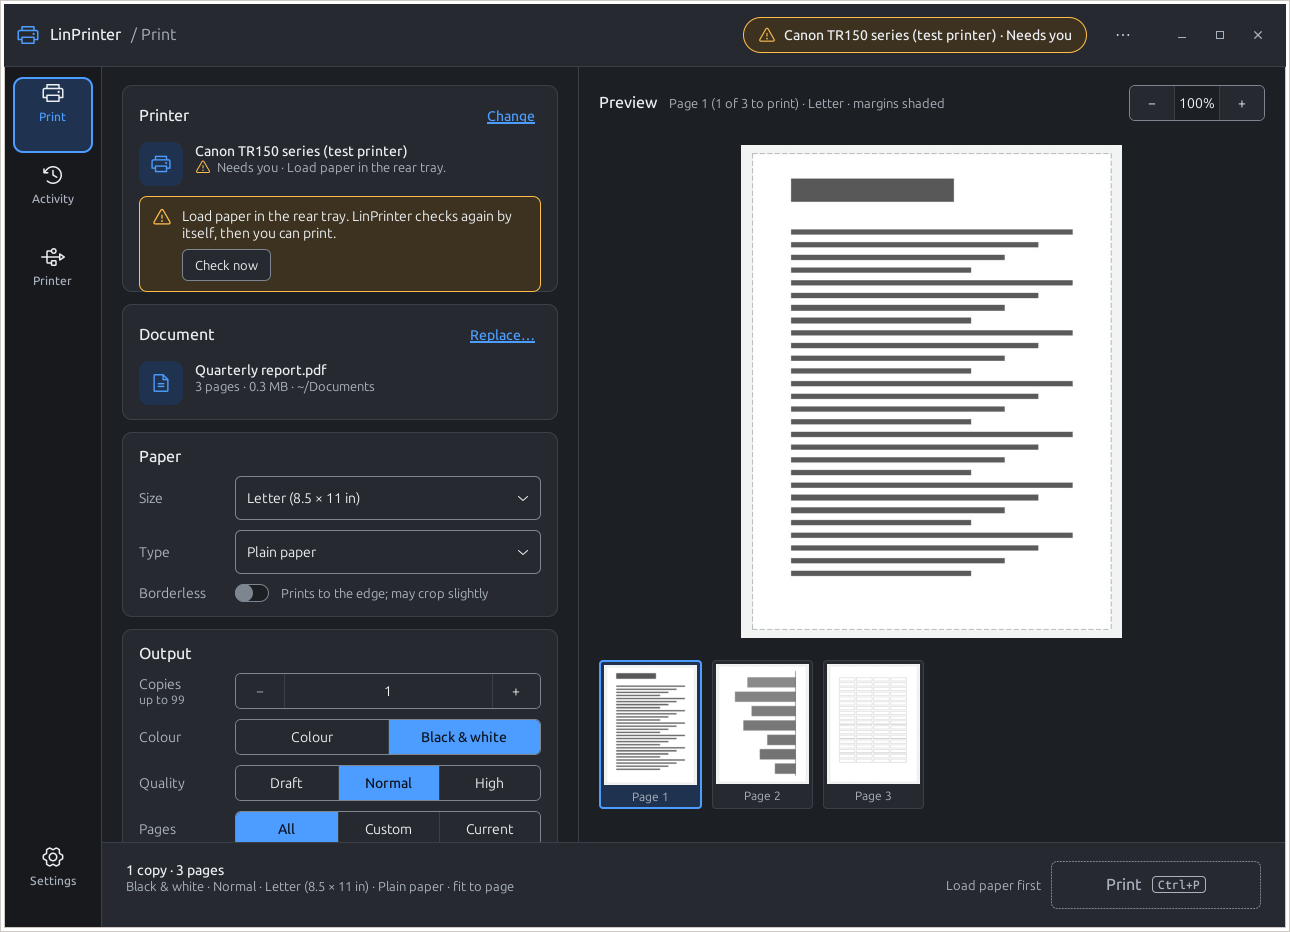The width and height of the screenshot is (1290, 932).
Task: Click the Quarterly report.pdf file name
Action: tap(261, 370)
